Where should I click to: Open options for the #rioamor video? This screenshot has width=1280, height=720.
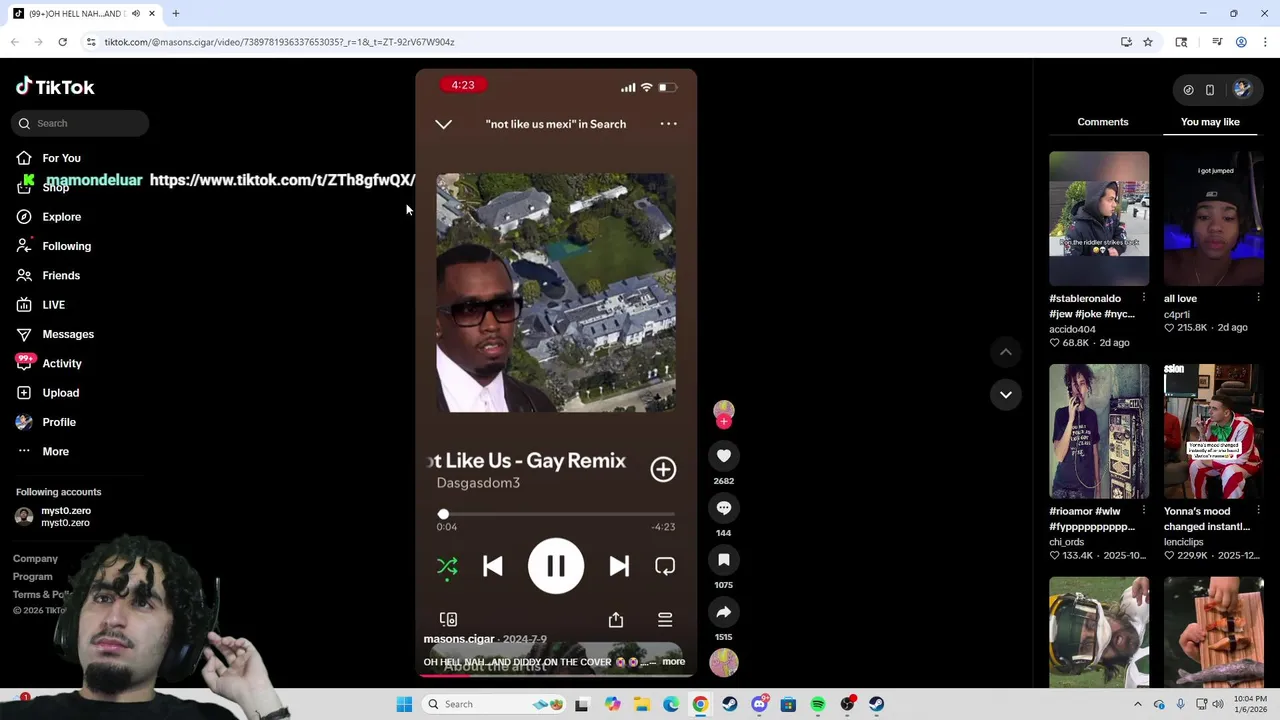click(x=1143, y=511)
